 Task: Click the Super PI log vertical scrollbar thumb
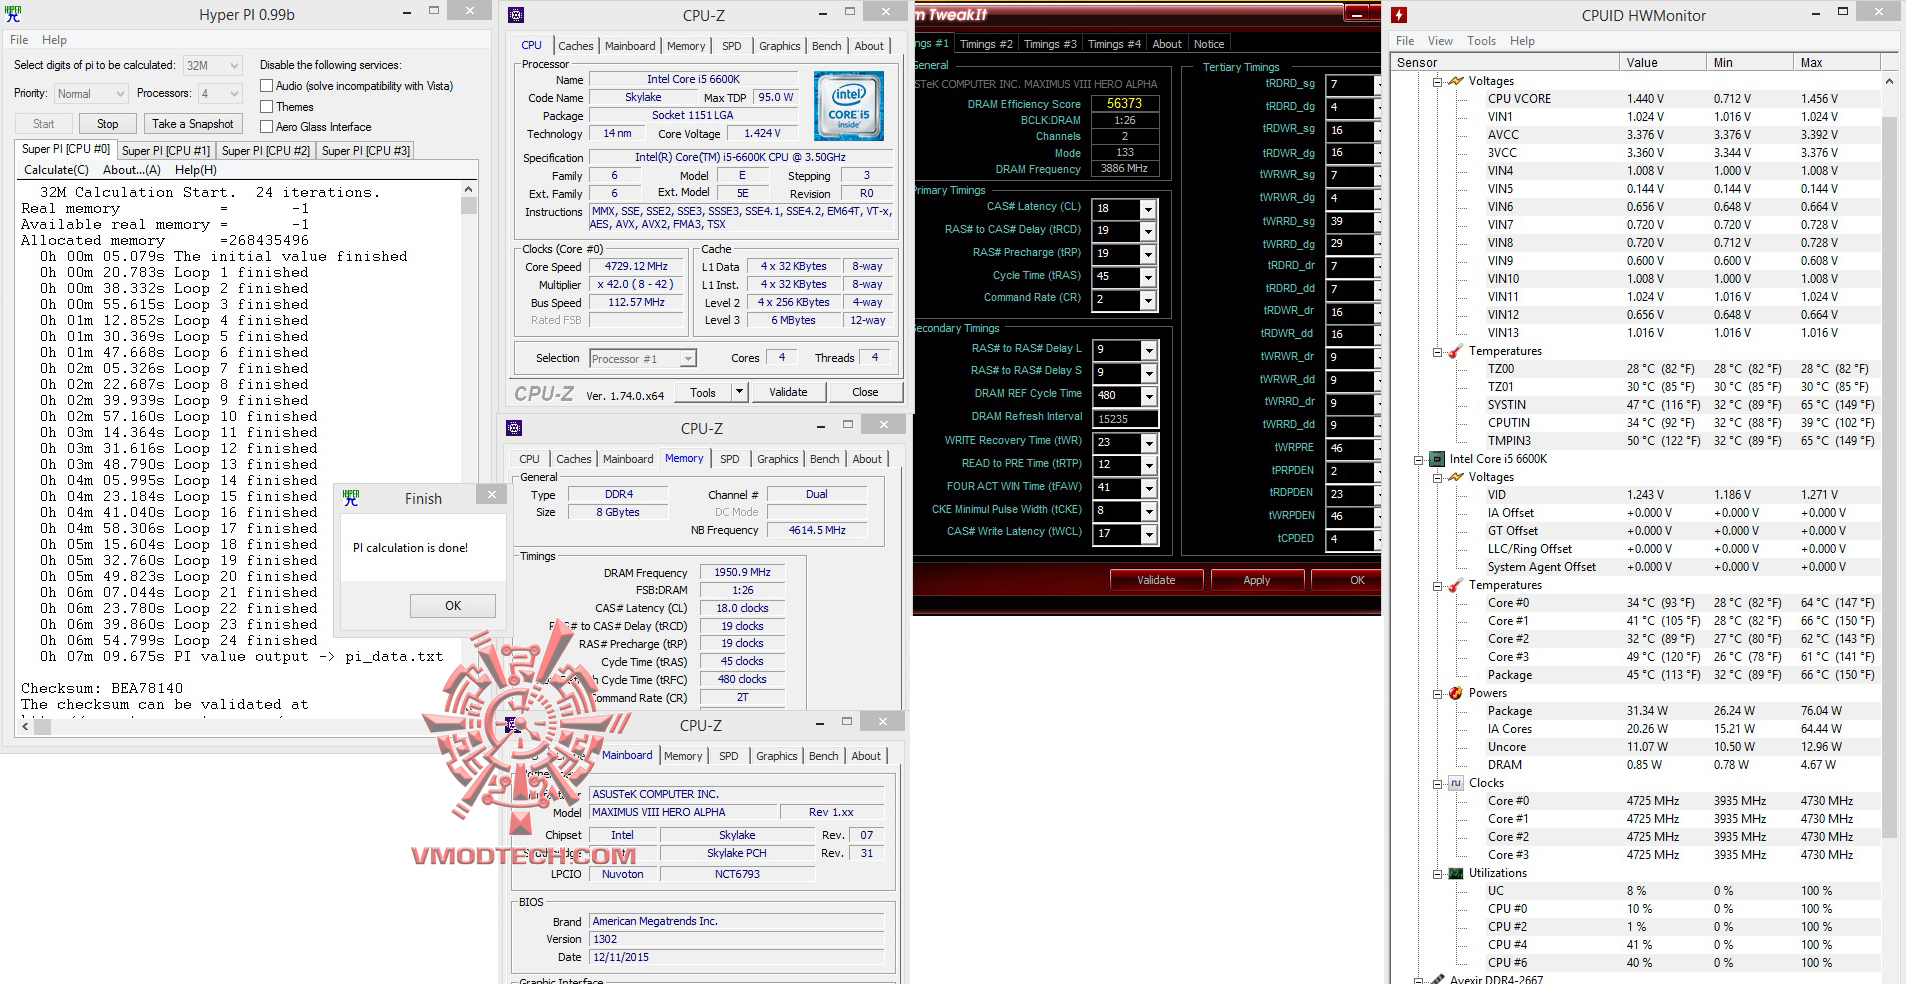tap(469, 205)
